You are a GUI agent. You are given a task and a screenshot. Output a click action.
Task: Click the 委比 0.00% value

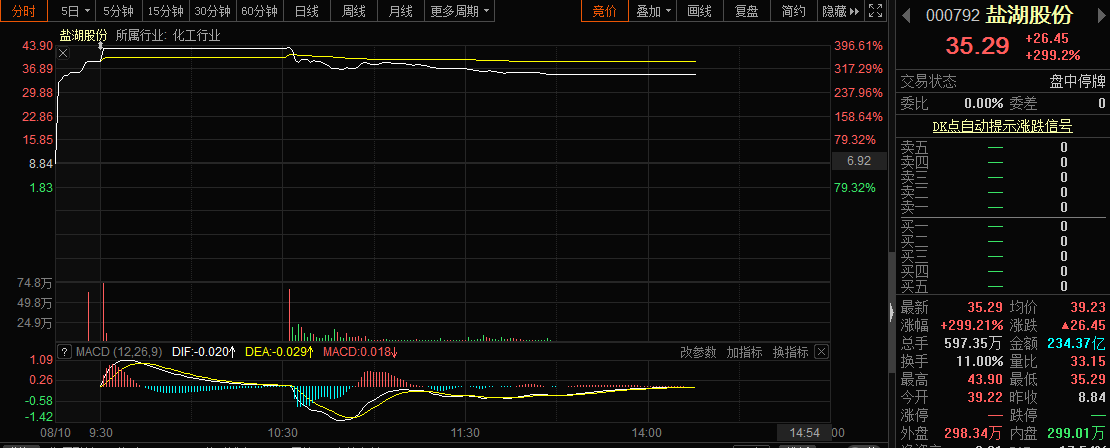[x=983, y=104]
